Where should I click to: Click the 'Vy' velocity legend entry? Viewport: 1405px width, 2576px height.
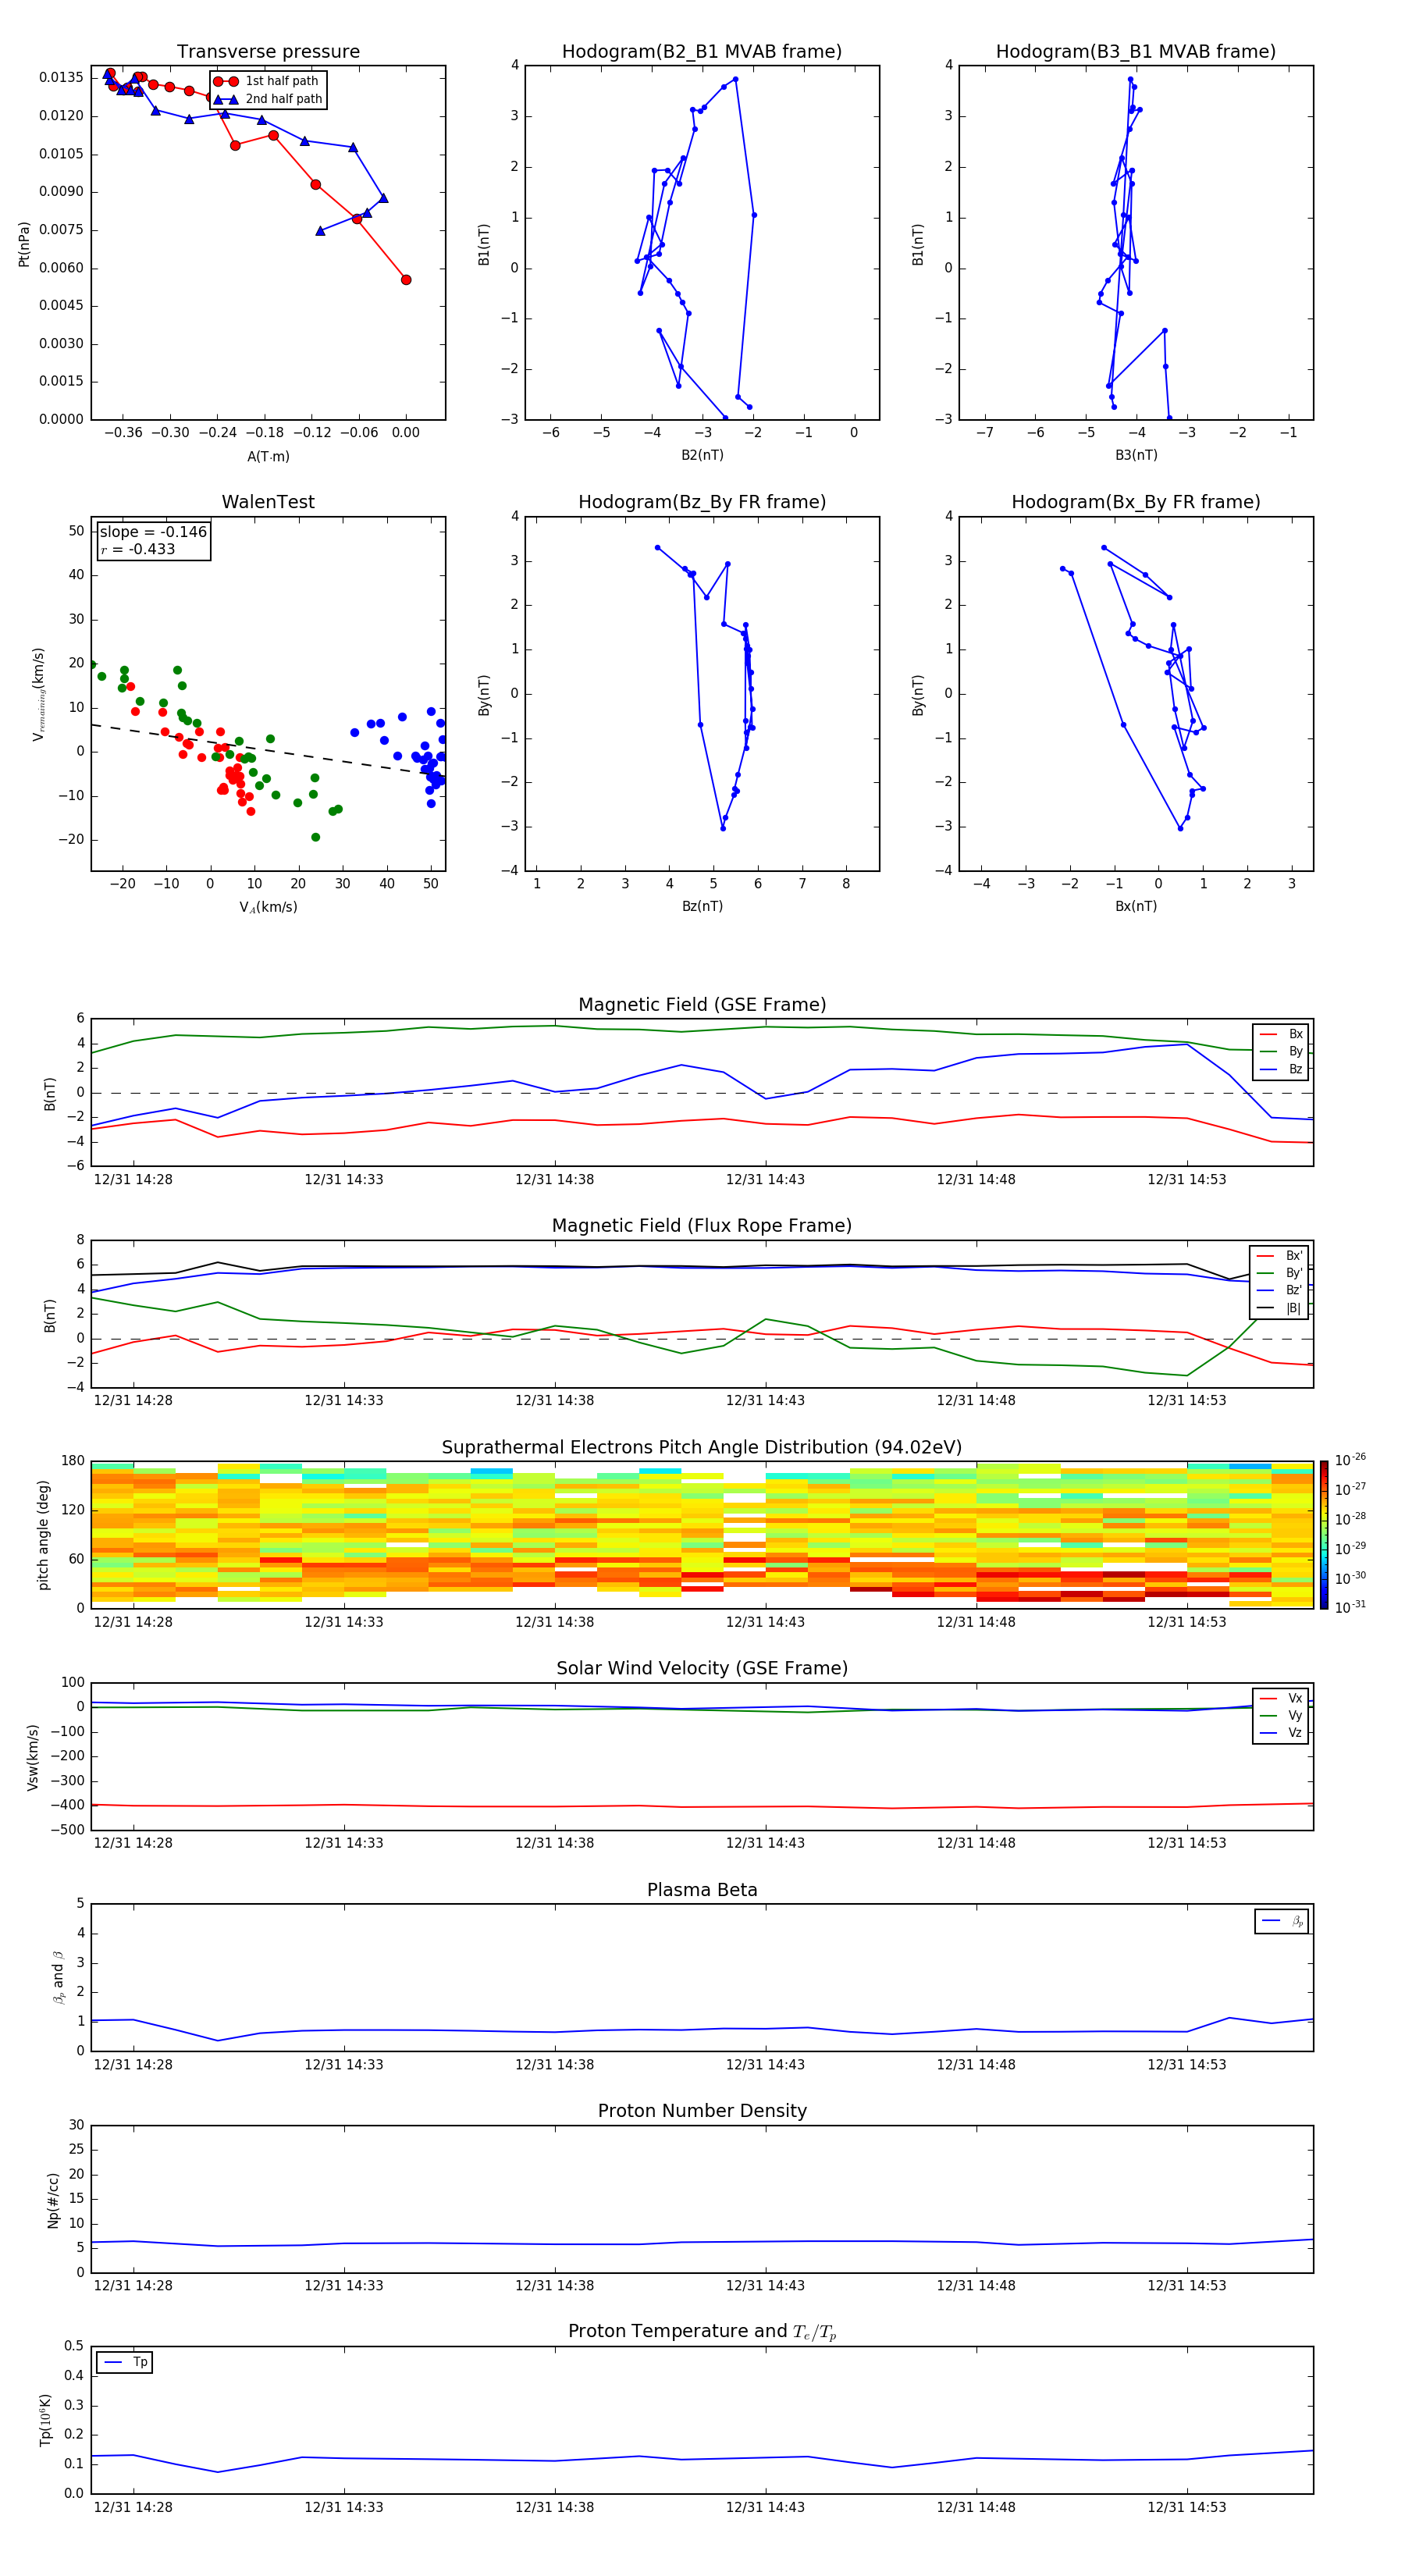pos(1295,1715)
